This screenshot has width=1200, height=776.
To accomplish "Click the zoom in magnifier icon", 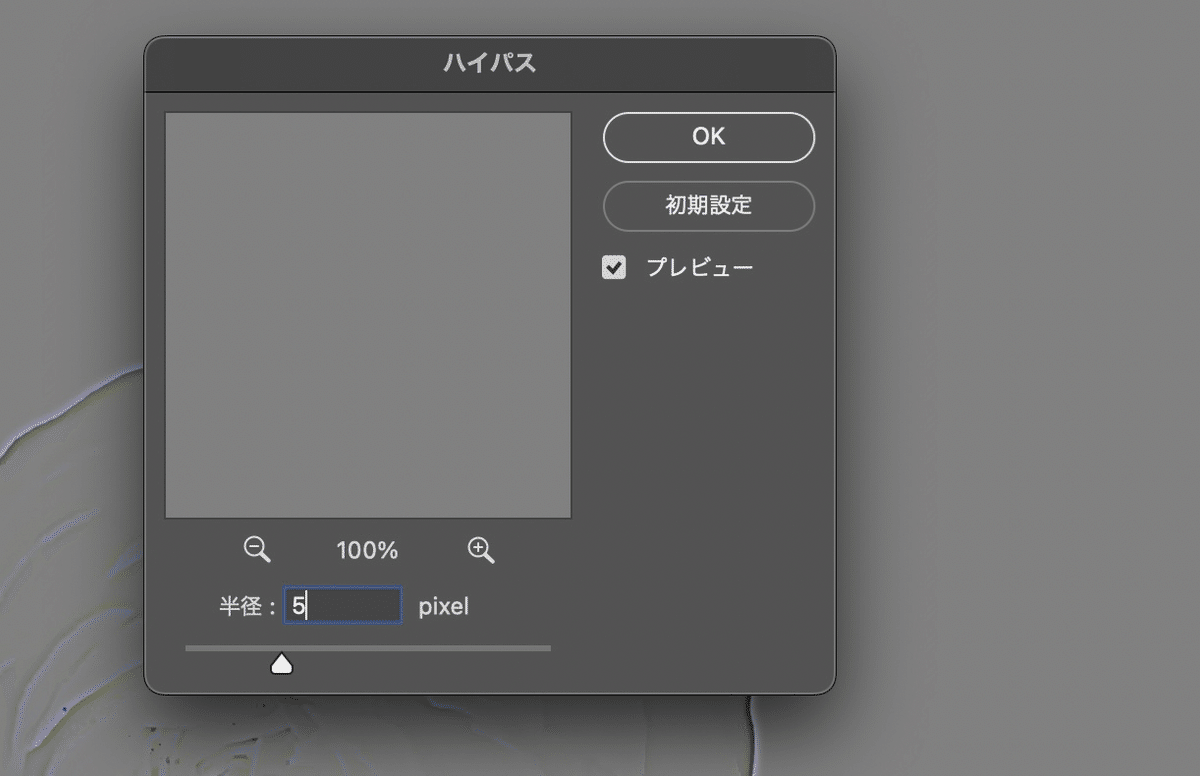I will click(x=481, y=549).
